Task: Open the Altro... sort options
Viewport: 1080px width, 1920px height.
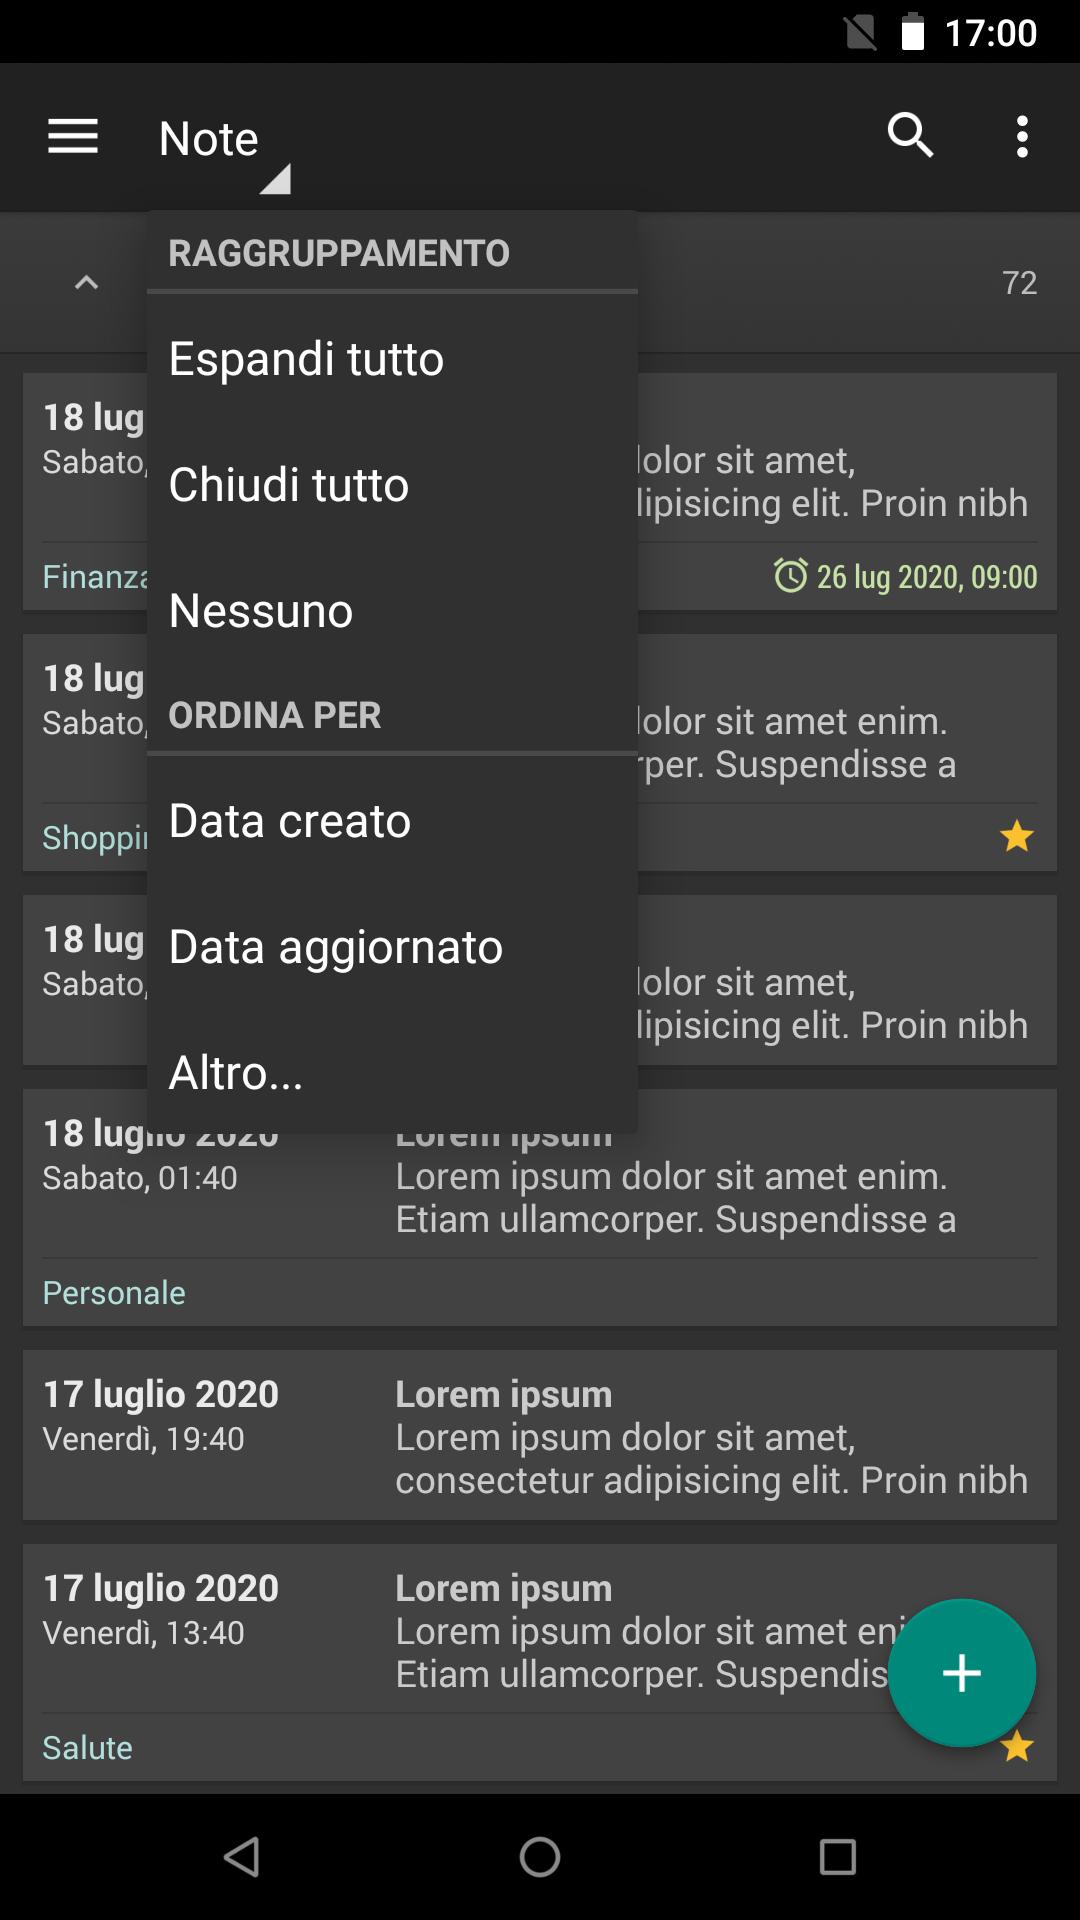Action: click(236, 1073)
